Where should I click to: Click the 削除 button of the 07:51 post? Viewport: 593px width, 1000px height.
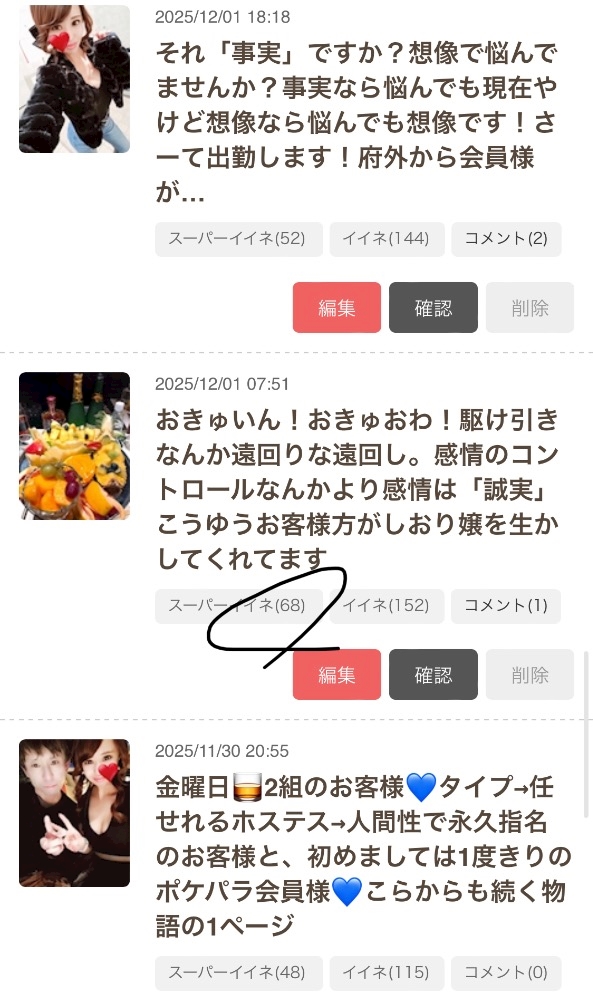click(x=530, y=675)
